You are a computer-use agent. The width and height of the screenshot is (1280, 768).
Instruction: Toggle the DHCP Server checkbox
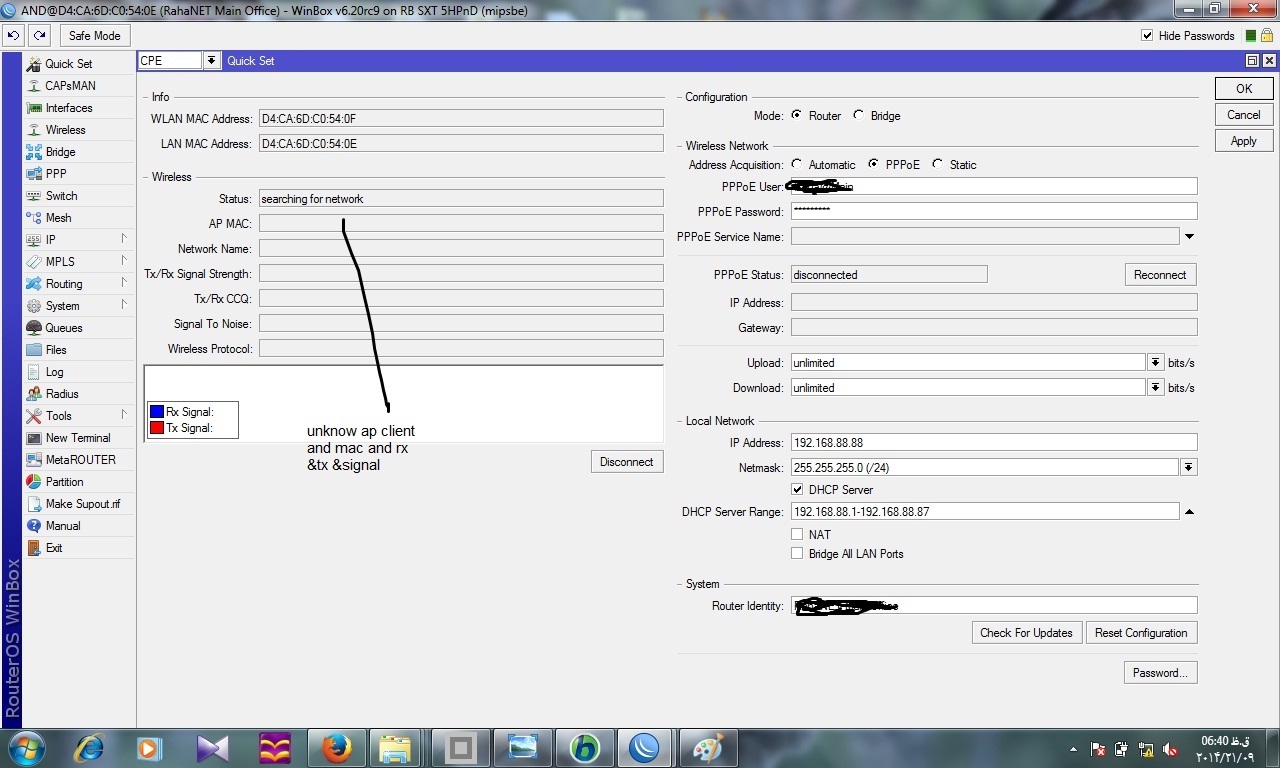(797, 490)
